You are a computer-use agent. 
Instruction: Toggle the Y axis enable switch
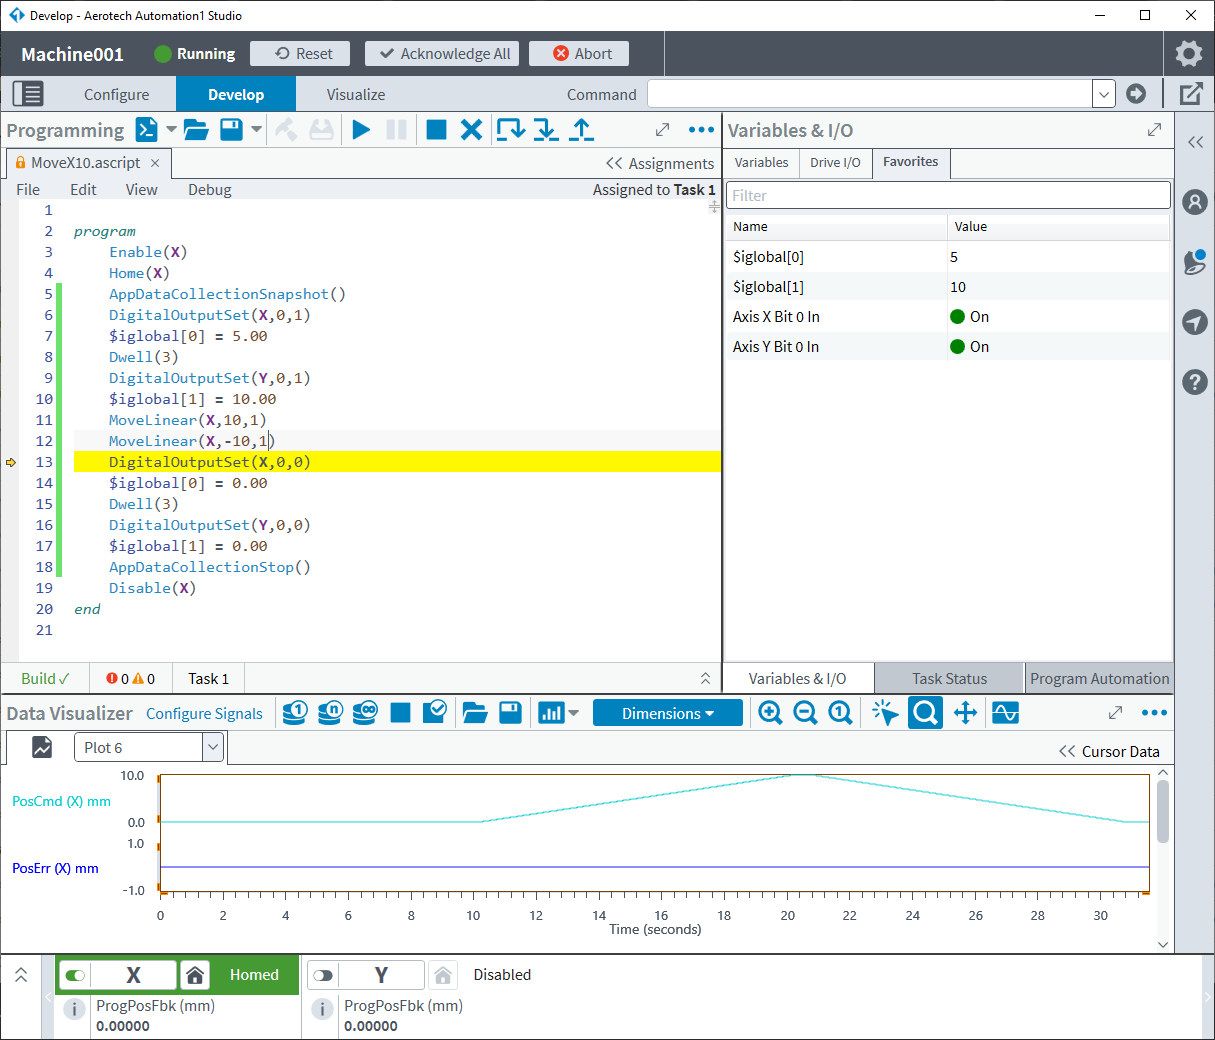(x=323, y=975)
